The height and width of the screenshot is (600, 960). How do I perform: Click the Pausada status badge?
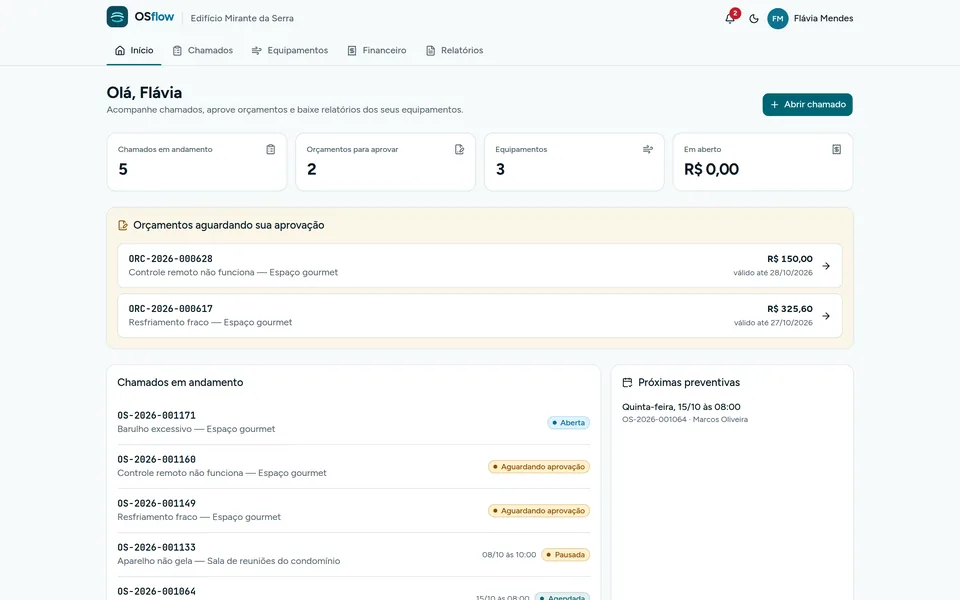(x=566, y=555)
